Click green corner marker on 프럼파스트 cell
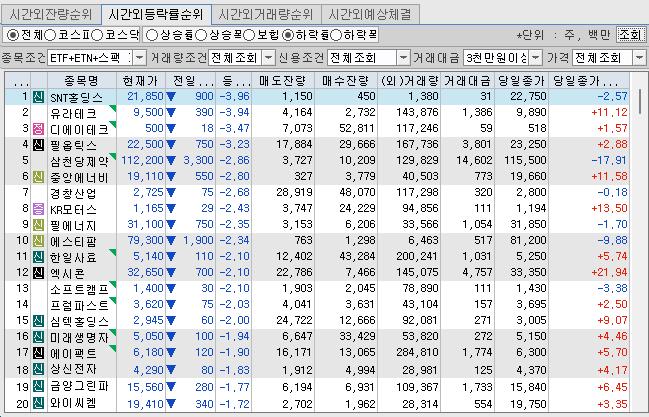Screen dimensions: 649x417 113,300
